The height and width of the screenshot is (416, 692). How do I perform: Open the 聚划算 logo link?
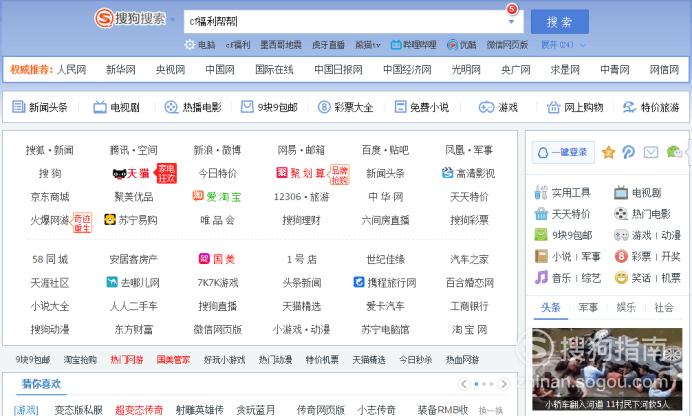coord(301,173)
